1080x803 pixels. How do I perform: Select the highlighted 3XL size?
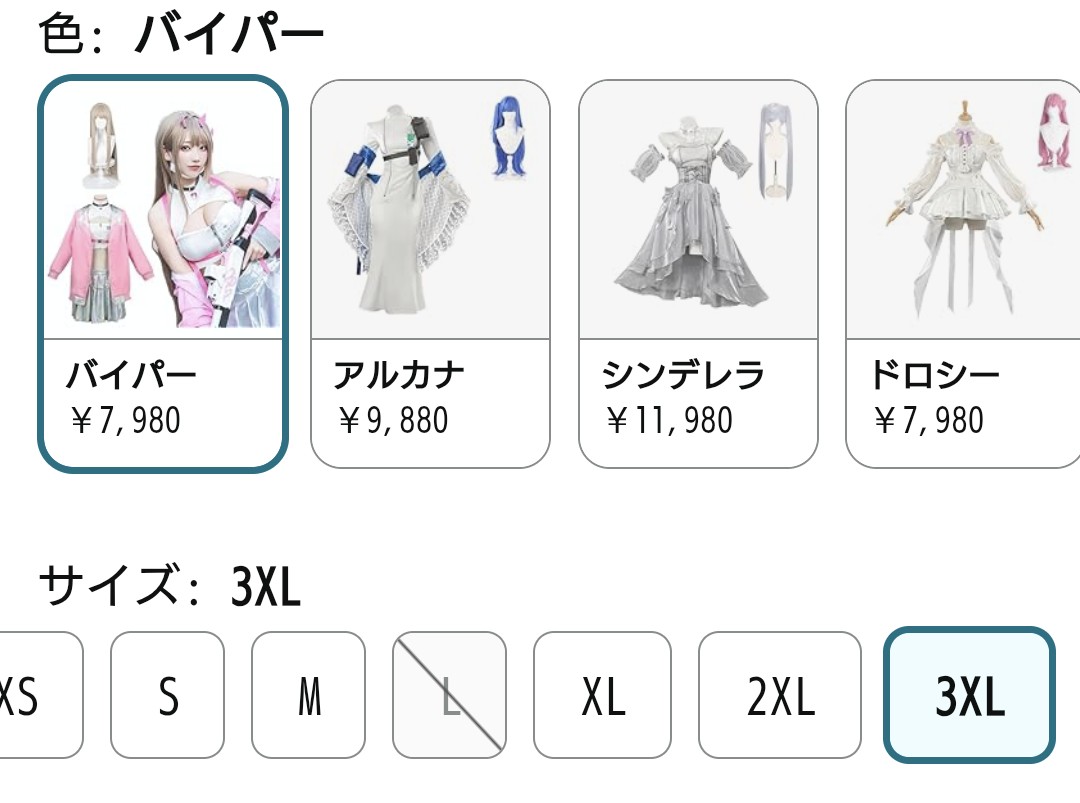[x=969, y=695]
